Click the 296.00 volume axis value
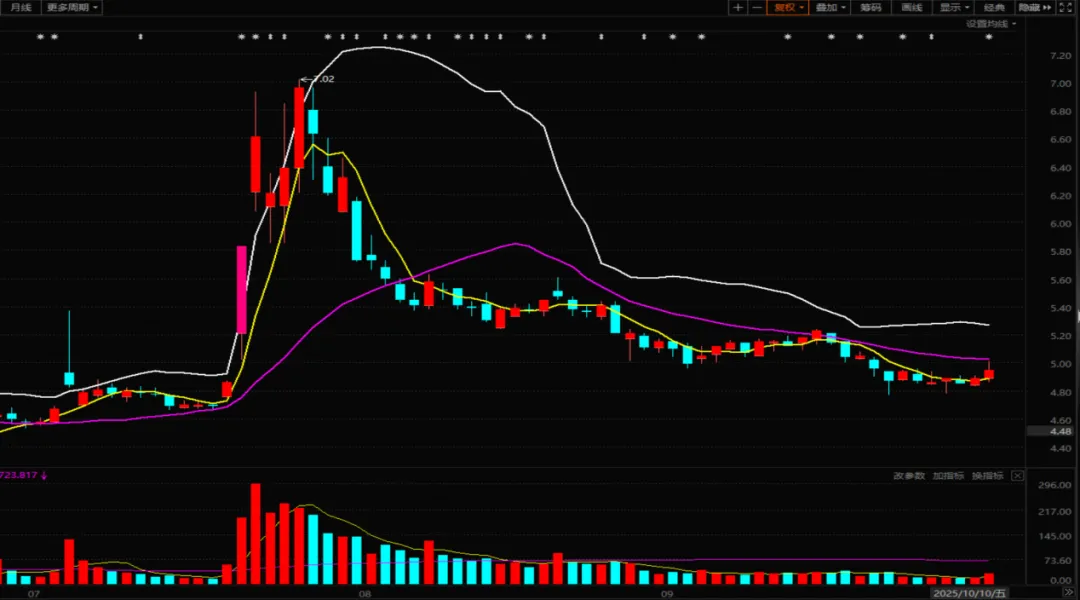Screen dimensions: 1080x600 click(1055, 485)
